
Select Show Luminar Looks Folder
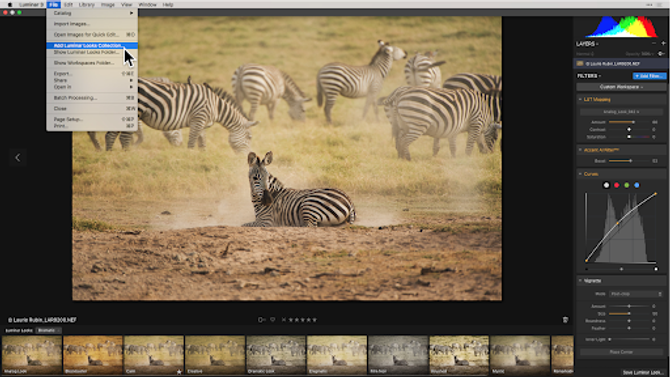(x=92, y=52)
